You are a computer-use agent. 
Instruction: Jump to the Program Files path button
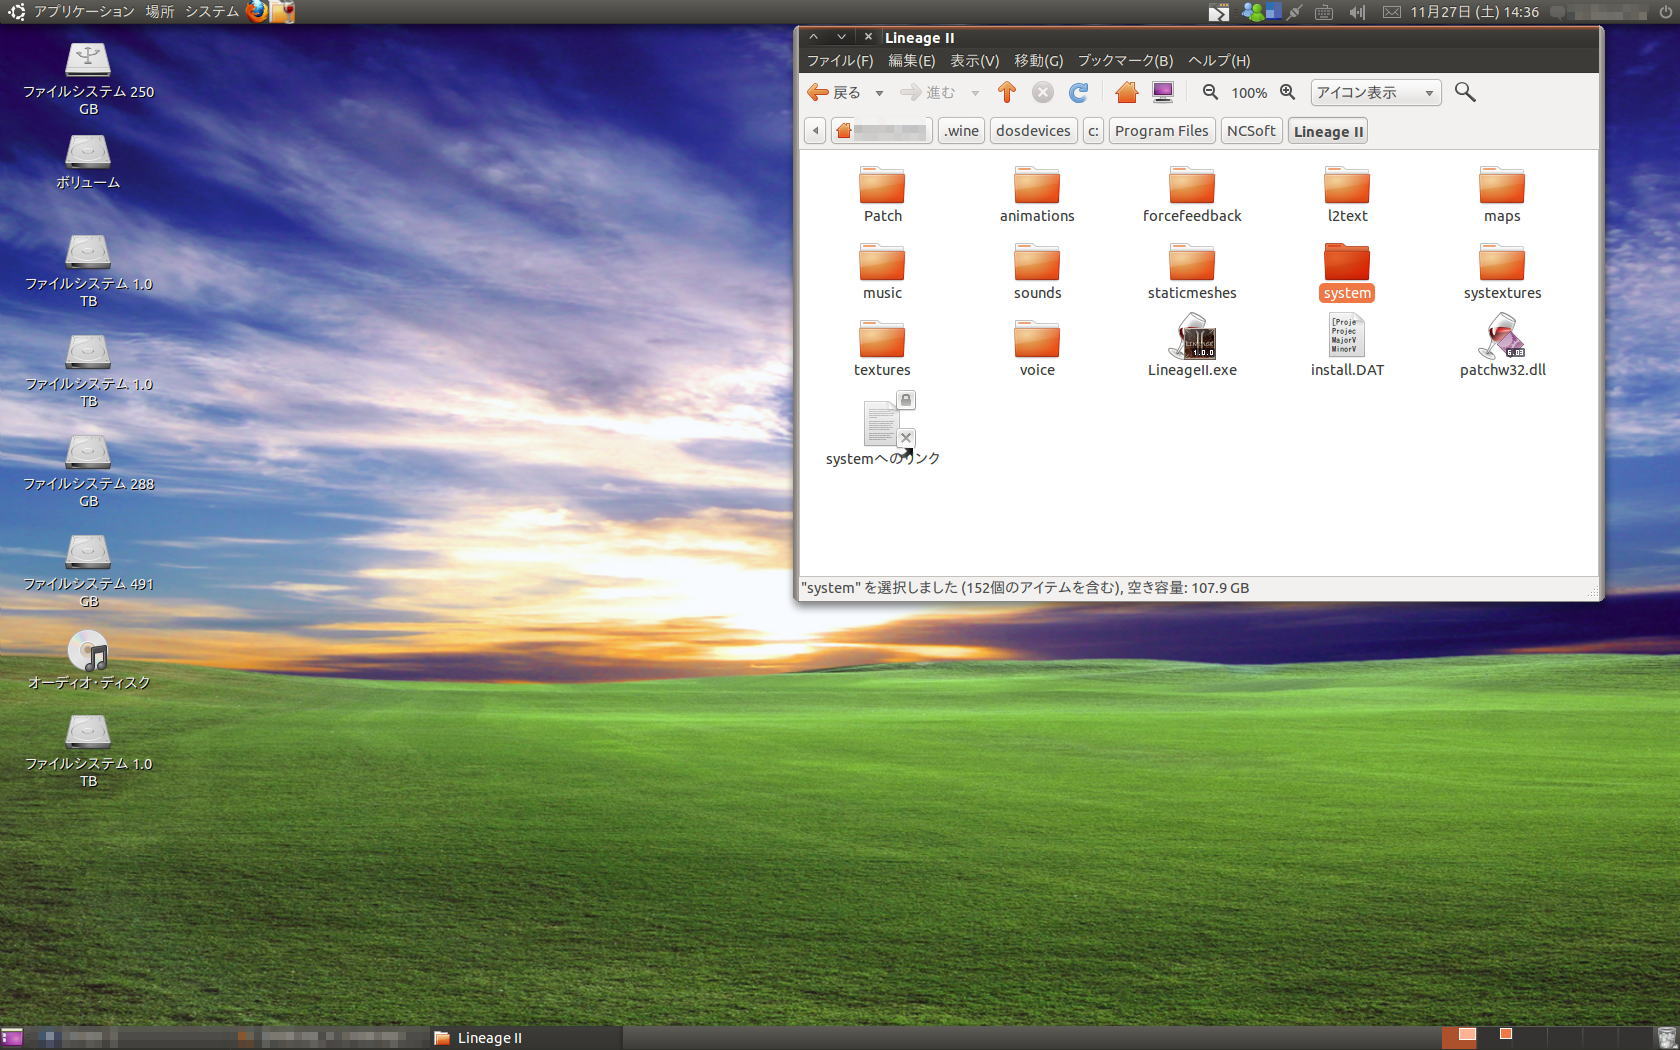coord(1162,131)
